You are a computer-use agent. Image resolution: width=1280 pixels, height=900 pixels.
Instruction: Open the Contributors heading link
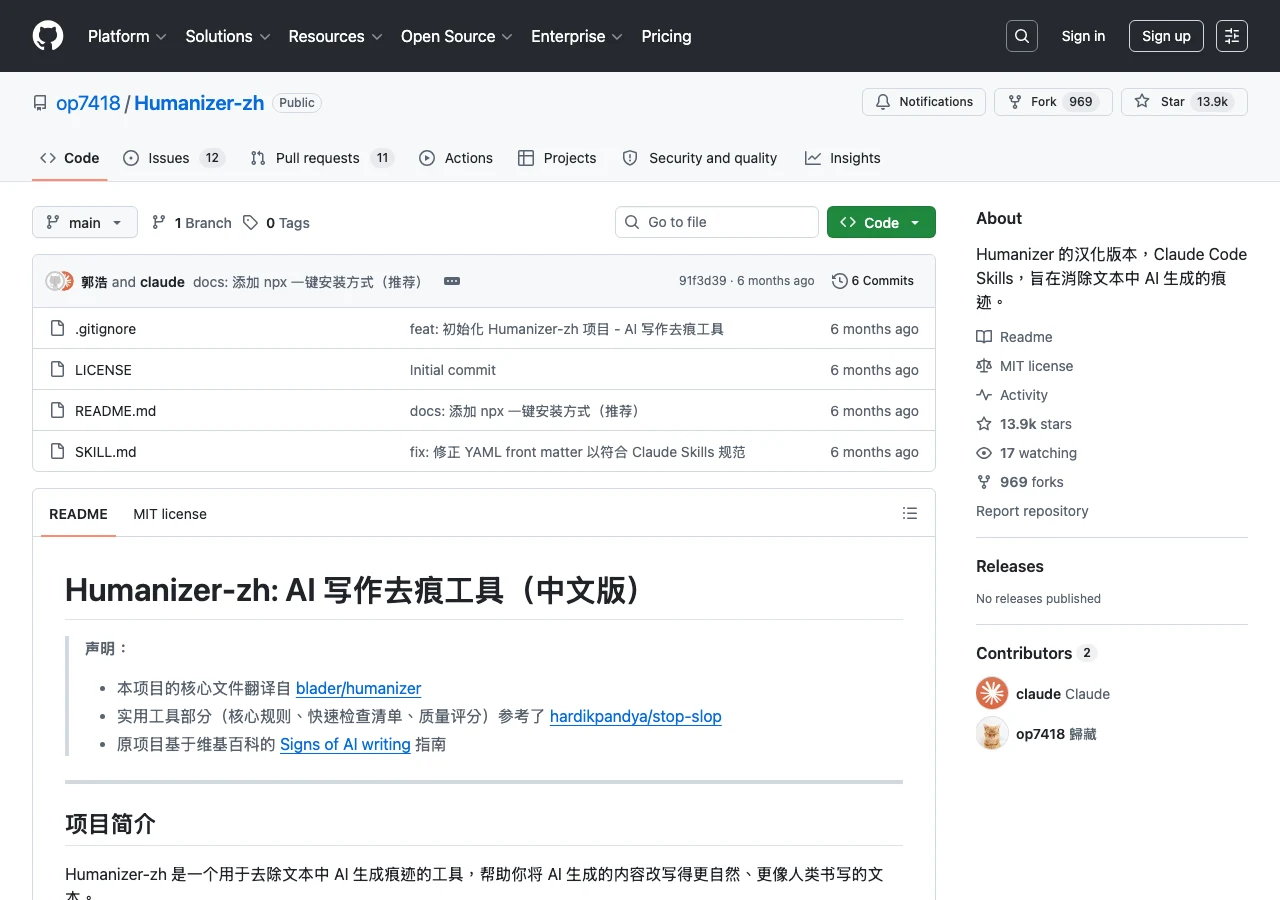pyautogui.click(x=1036, y=653)
